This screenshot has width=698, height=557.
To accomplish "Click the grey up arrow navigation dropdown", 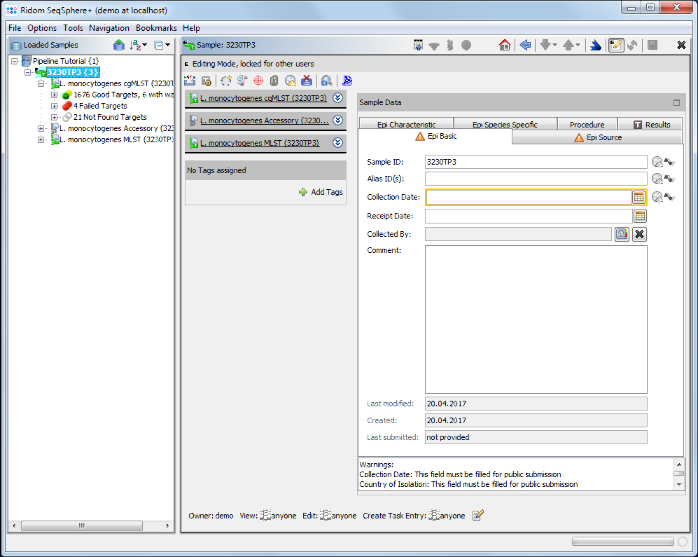I will (571, 45).
